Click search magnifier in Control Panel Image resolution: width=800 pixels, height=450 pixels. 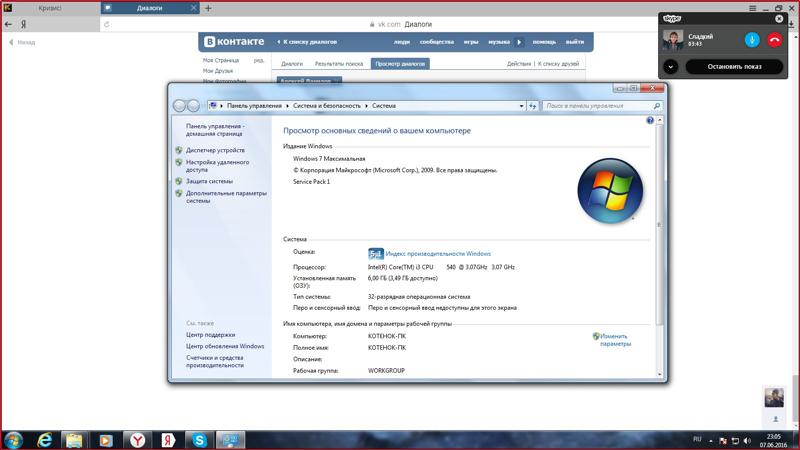click(x=657, y=106)
